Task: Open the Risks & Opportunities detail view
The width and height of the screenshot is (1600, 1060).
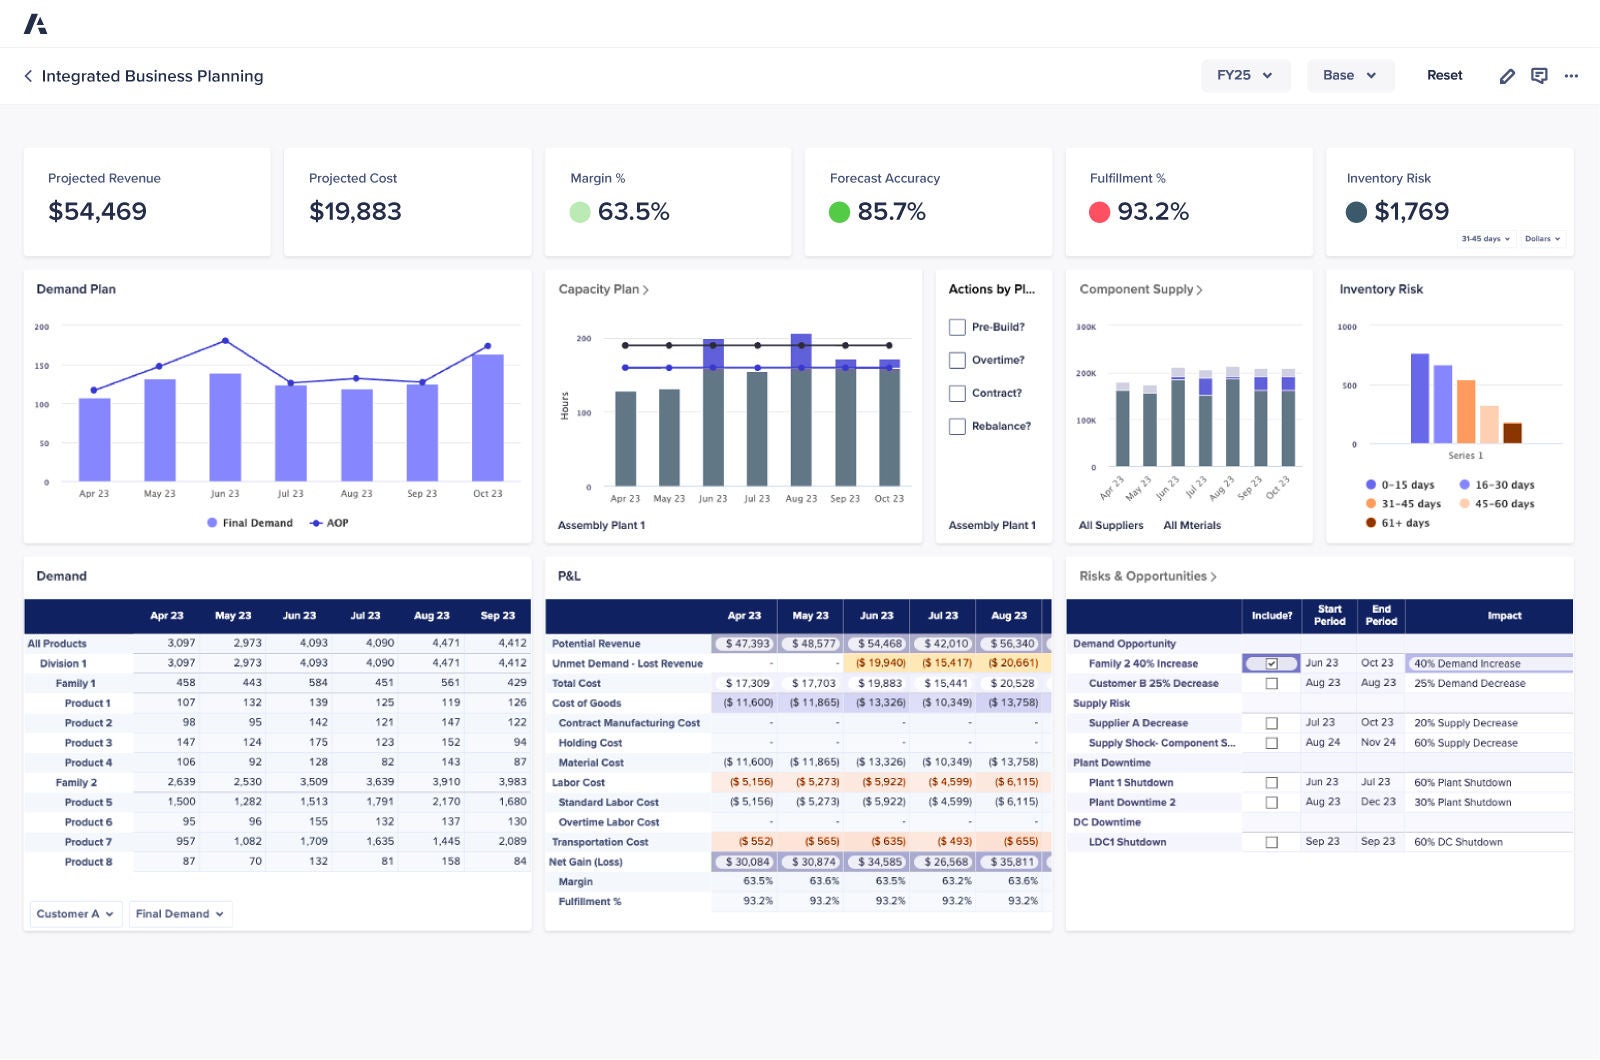Action: click(x=1214, y=576)
